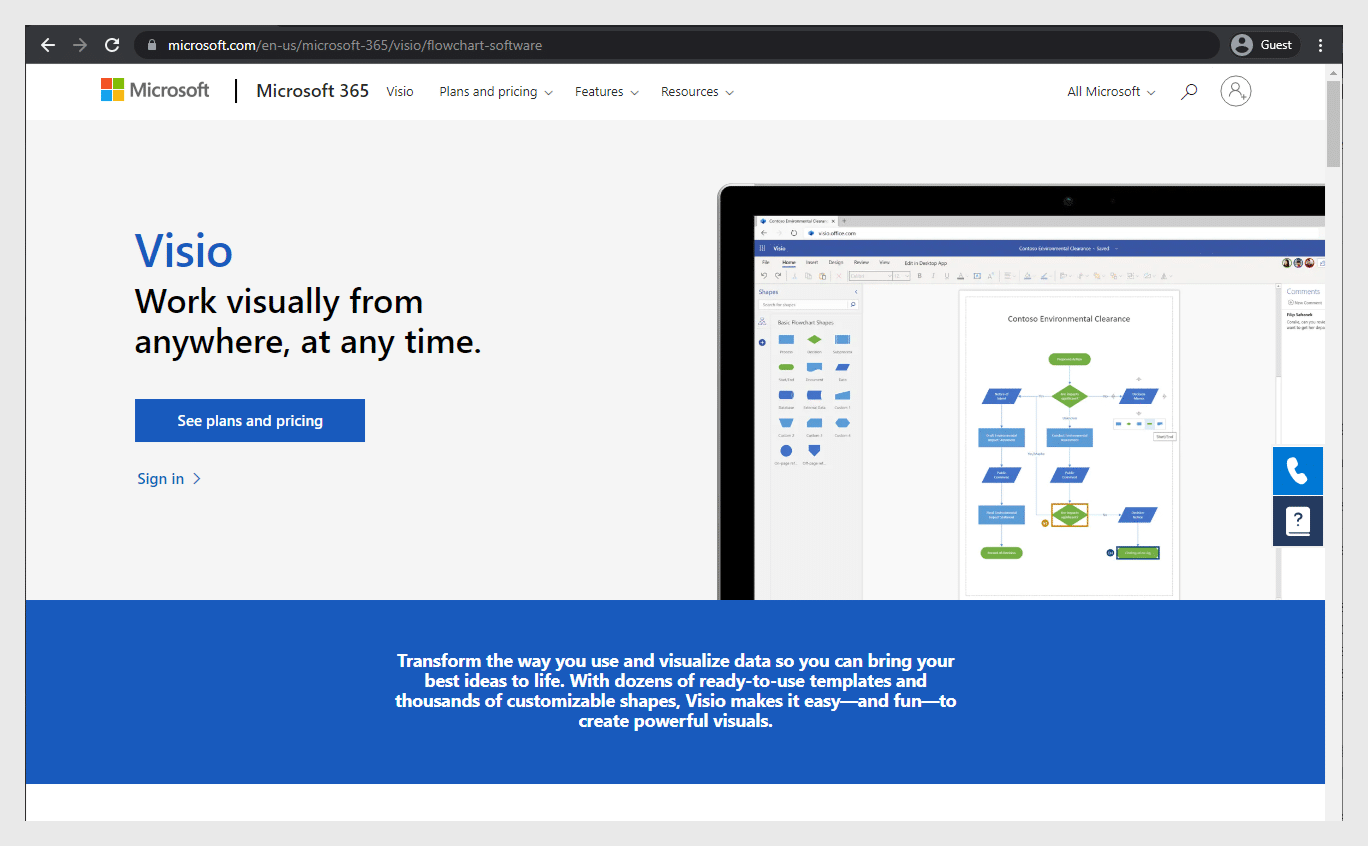This screenshot has width=1368, height=846.
Task: Open Chrome's three-dot menu
Action: tap(1321, 45)
